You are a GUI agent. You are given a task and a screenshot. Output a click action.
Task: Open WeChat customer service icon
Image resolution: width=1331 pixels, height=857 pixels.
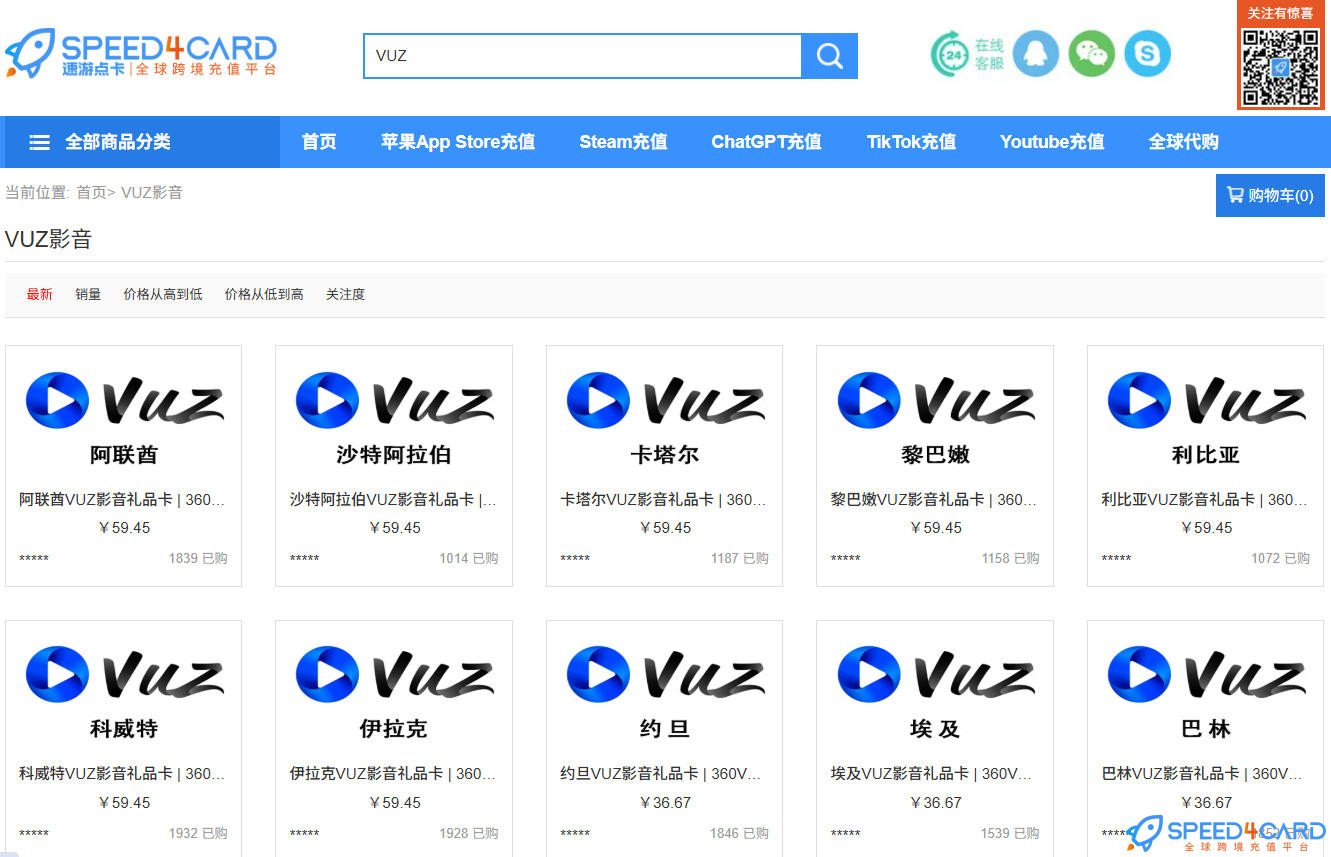[1091, 54]
